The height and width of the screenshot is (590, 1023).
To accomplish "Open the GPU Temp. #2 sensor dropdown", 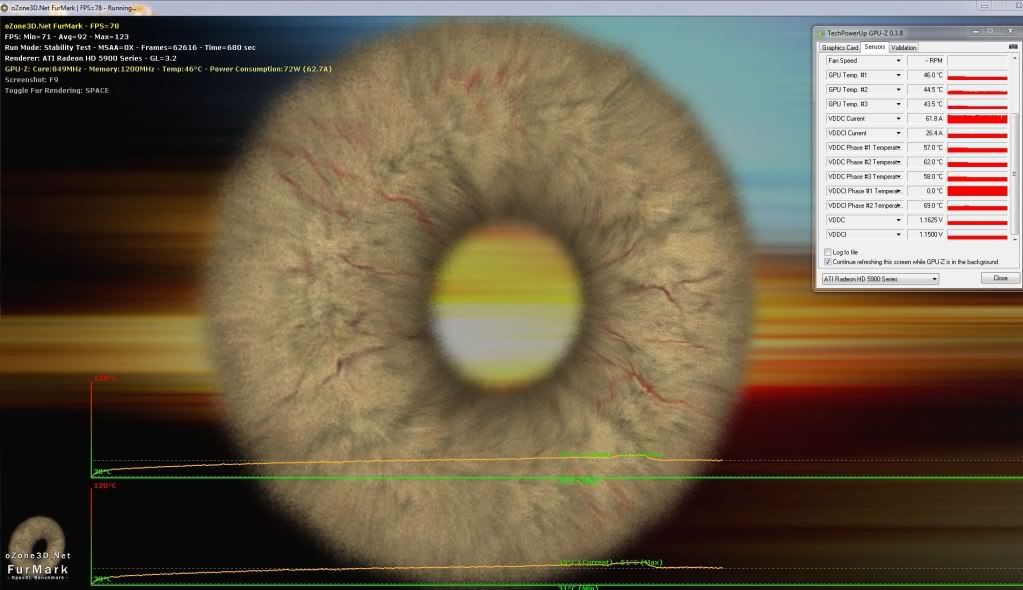I will [x=898, y=89].
